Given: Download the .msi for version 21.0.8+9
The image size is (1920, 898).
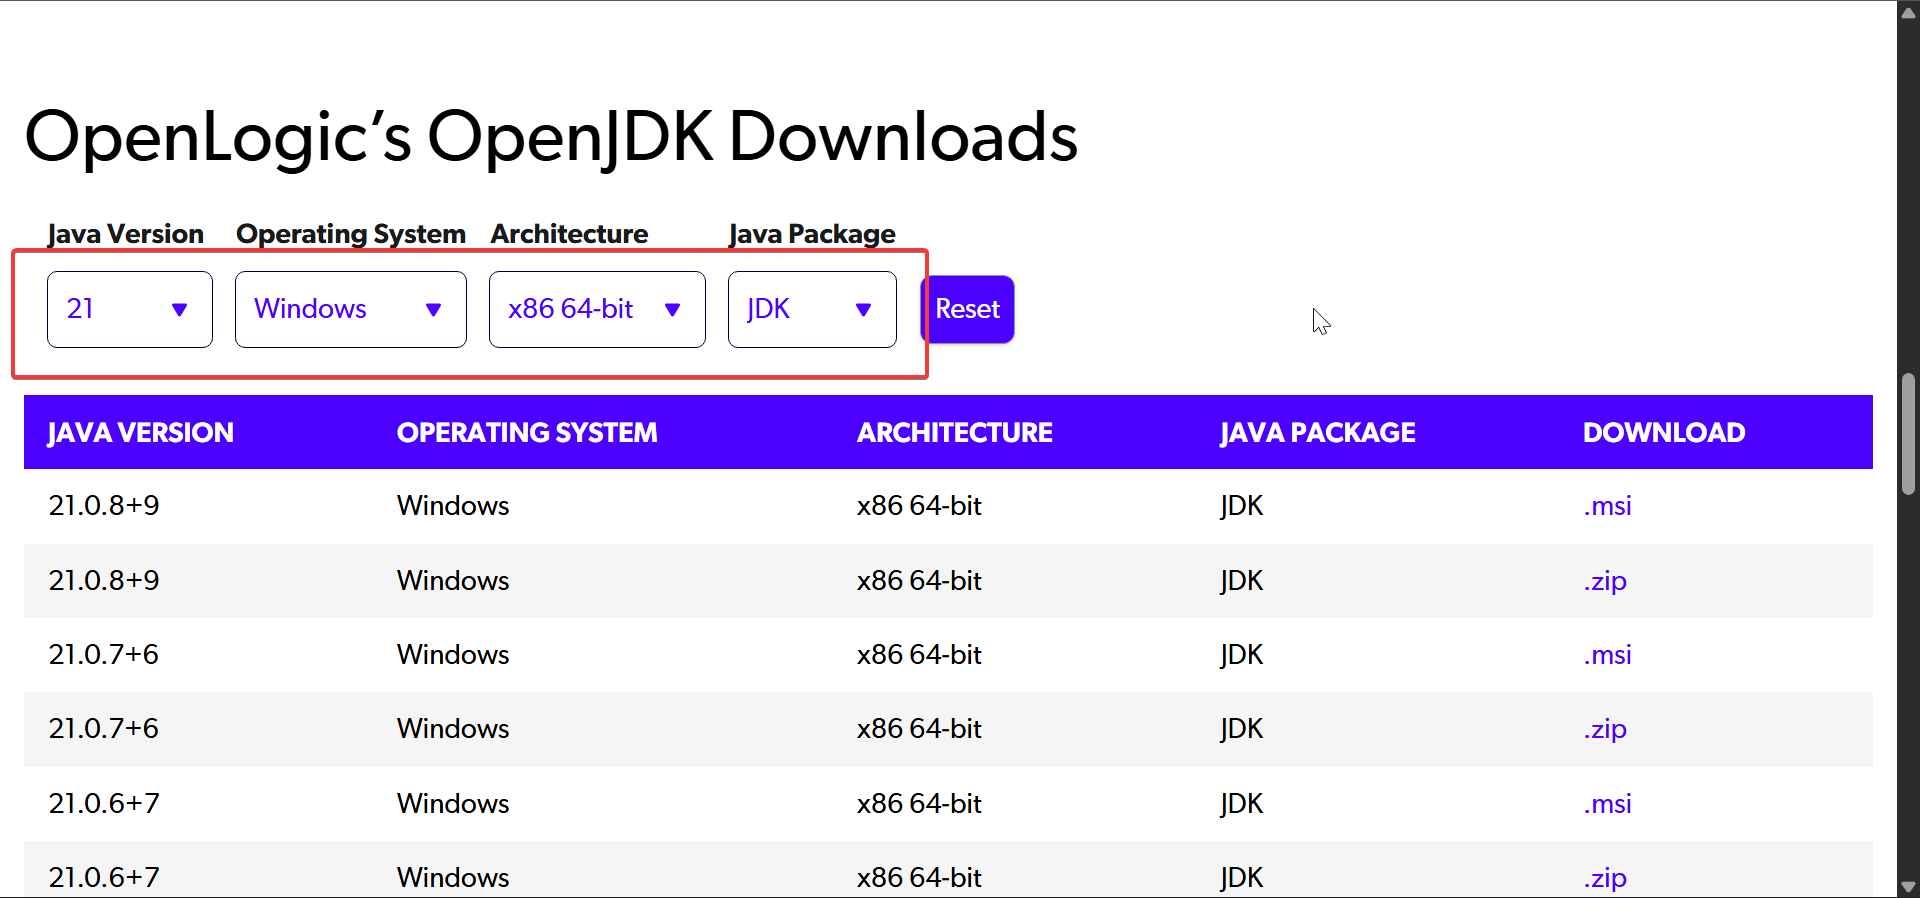Looking at the screenshot, I should coord(1607,506).
